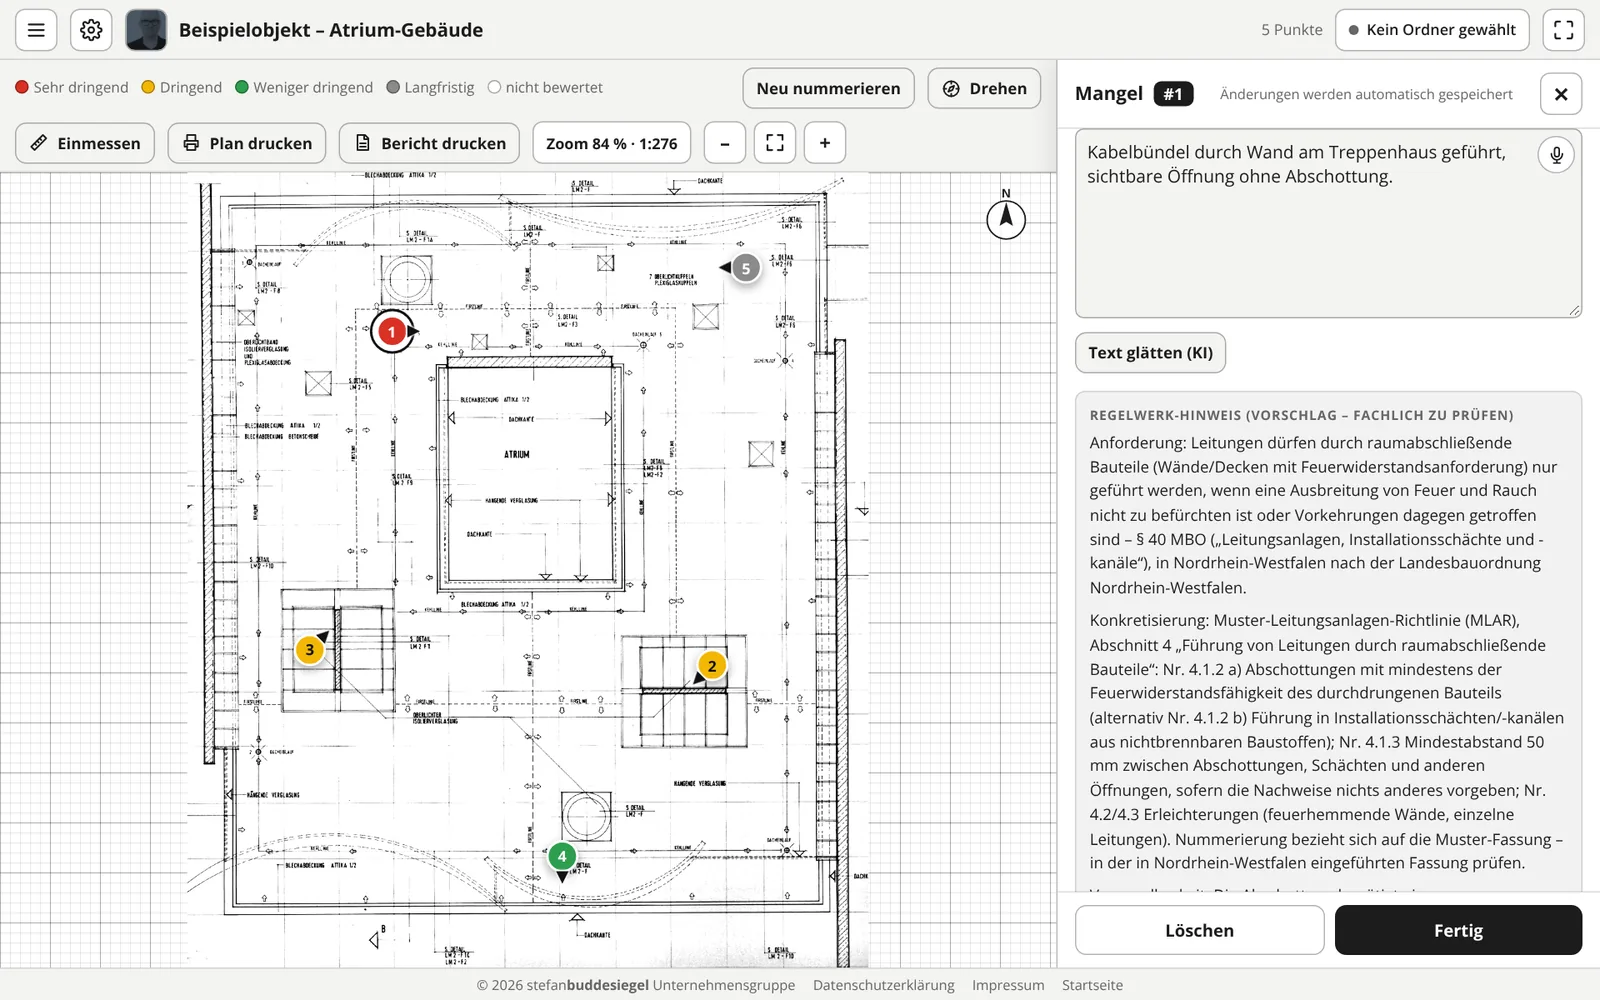Close the Mangel panel
The width and height of the screenshot is (1600, 1000).
1561,94
